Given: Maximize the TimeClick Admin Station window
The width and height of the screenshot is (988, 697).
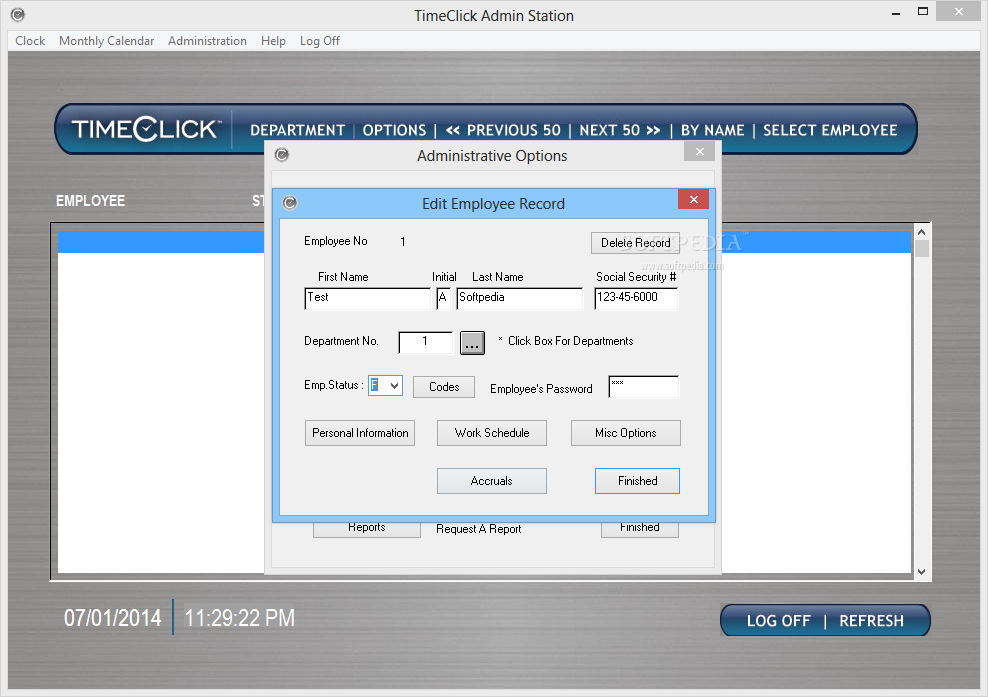Looking at the screenshot, I should [922, 11].
